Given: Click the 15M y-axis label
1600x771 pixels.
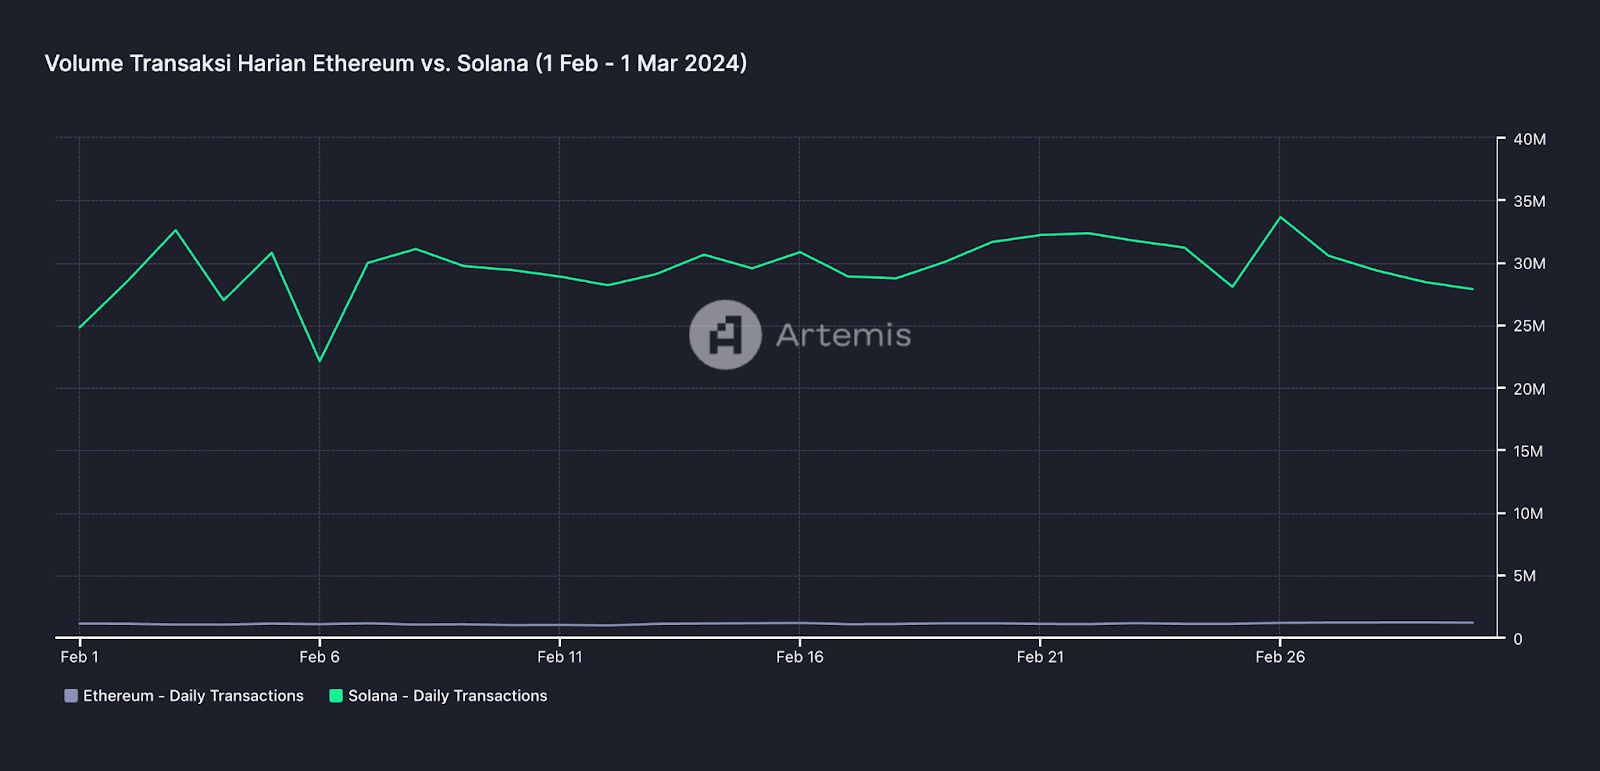Looking at the screenshot, I should point(1528,451).
